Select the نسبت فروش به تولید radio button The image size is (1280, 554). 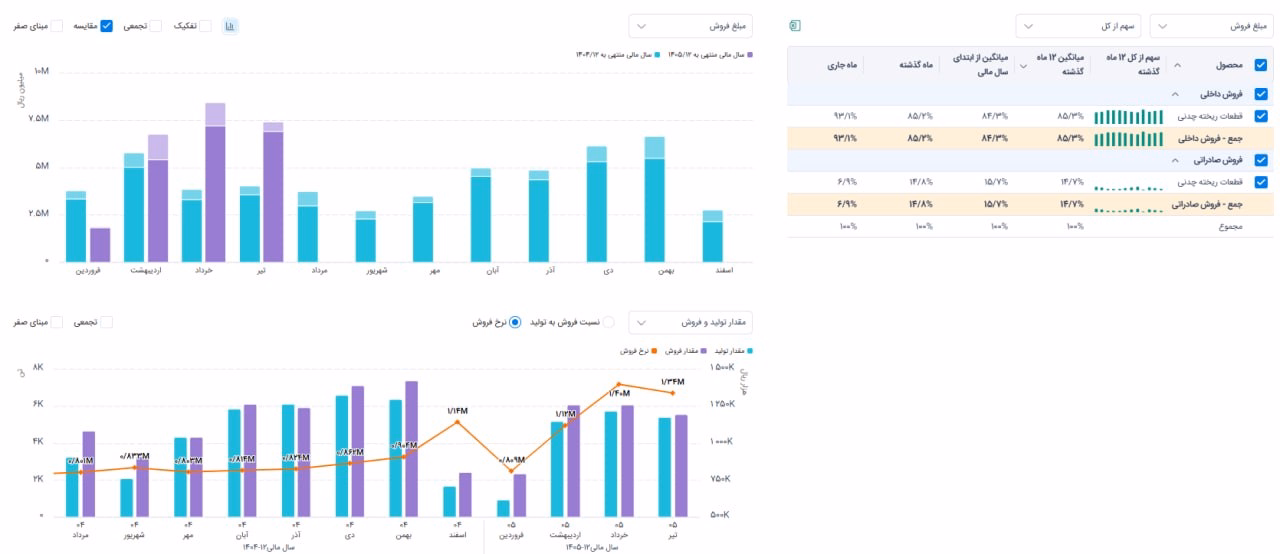click(609, 322)
